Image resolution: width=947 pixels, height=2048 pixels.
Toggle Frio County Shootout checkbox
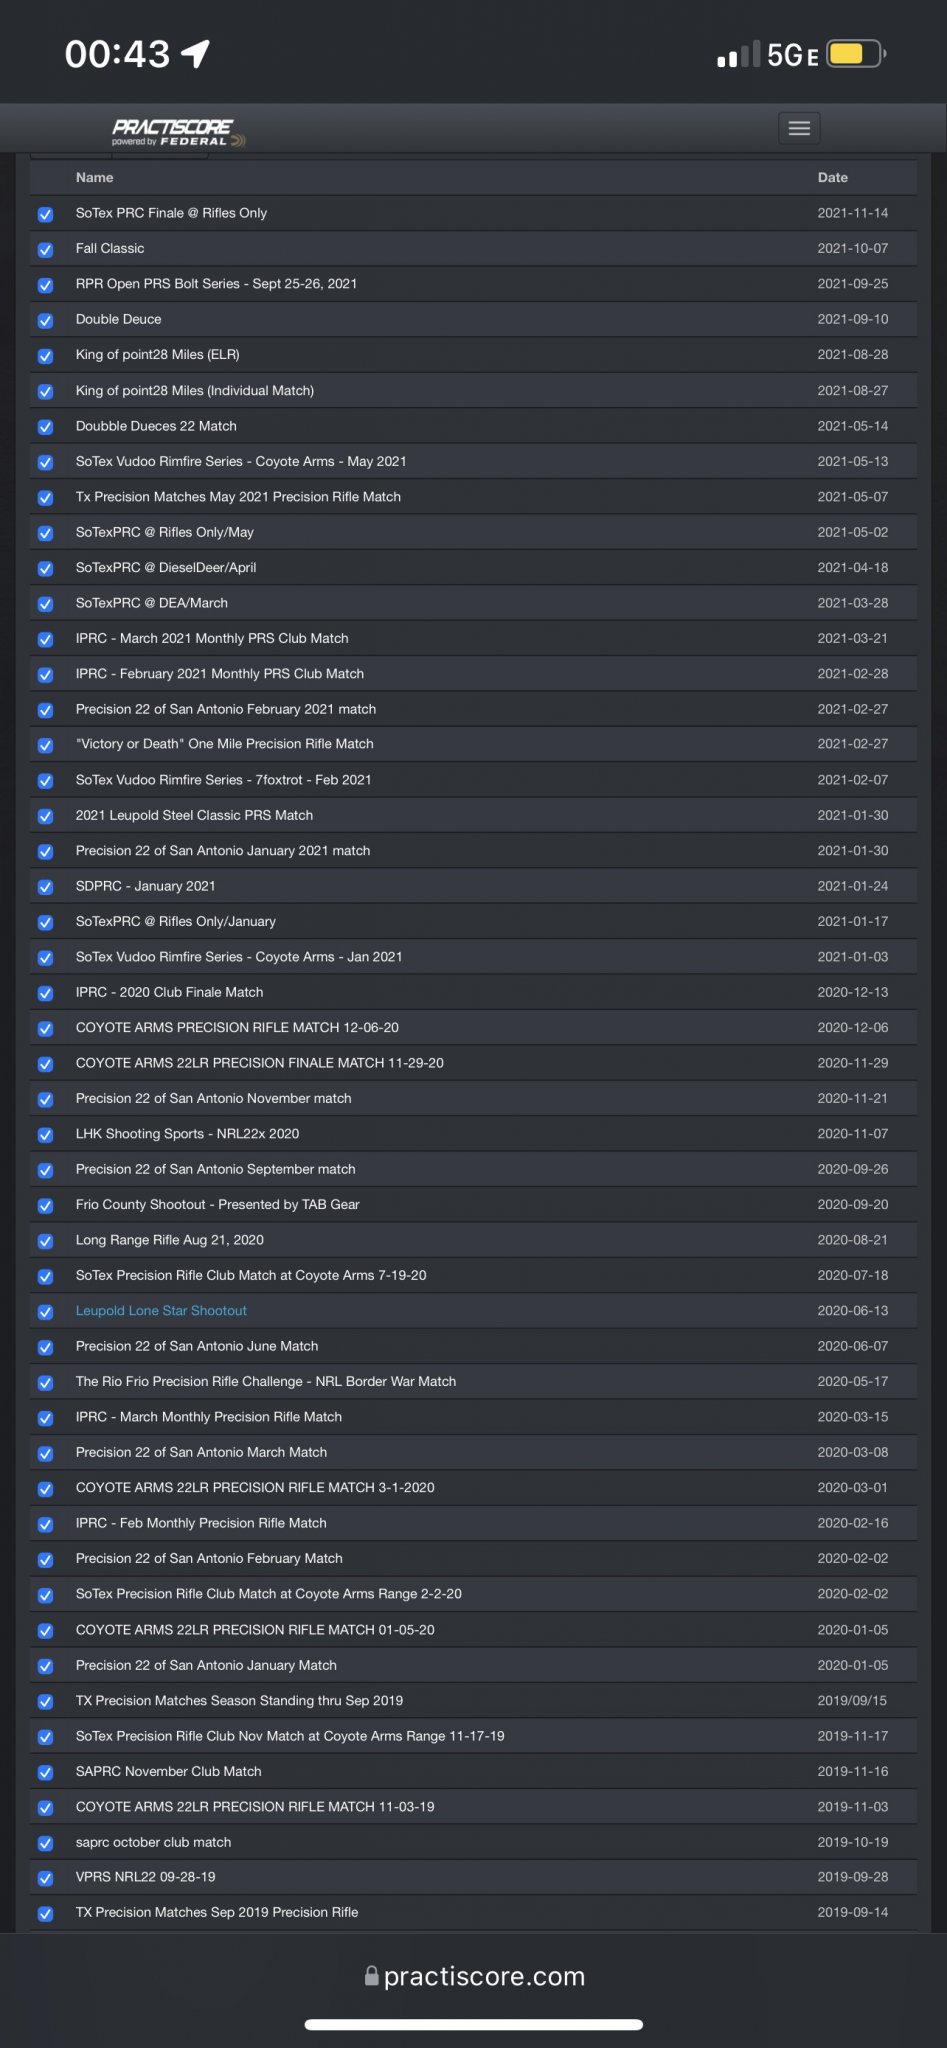45,1205
